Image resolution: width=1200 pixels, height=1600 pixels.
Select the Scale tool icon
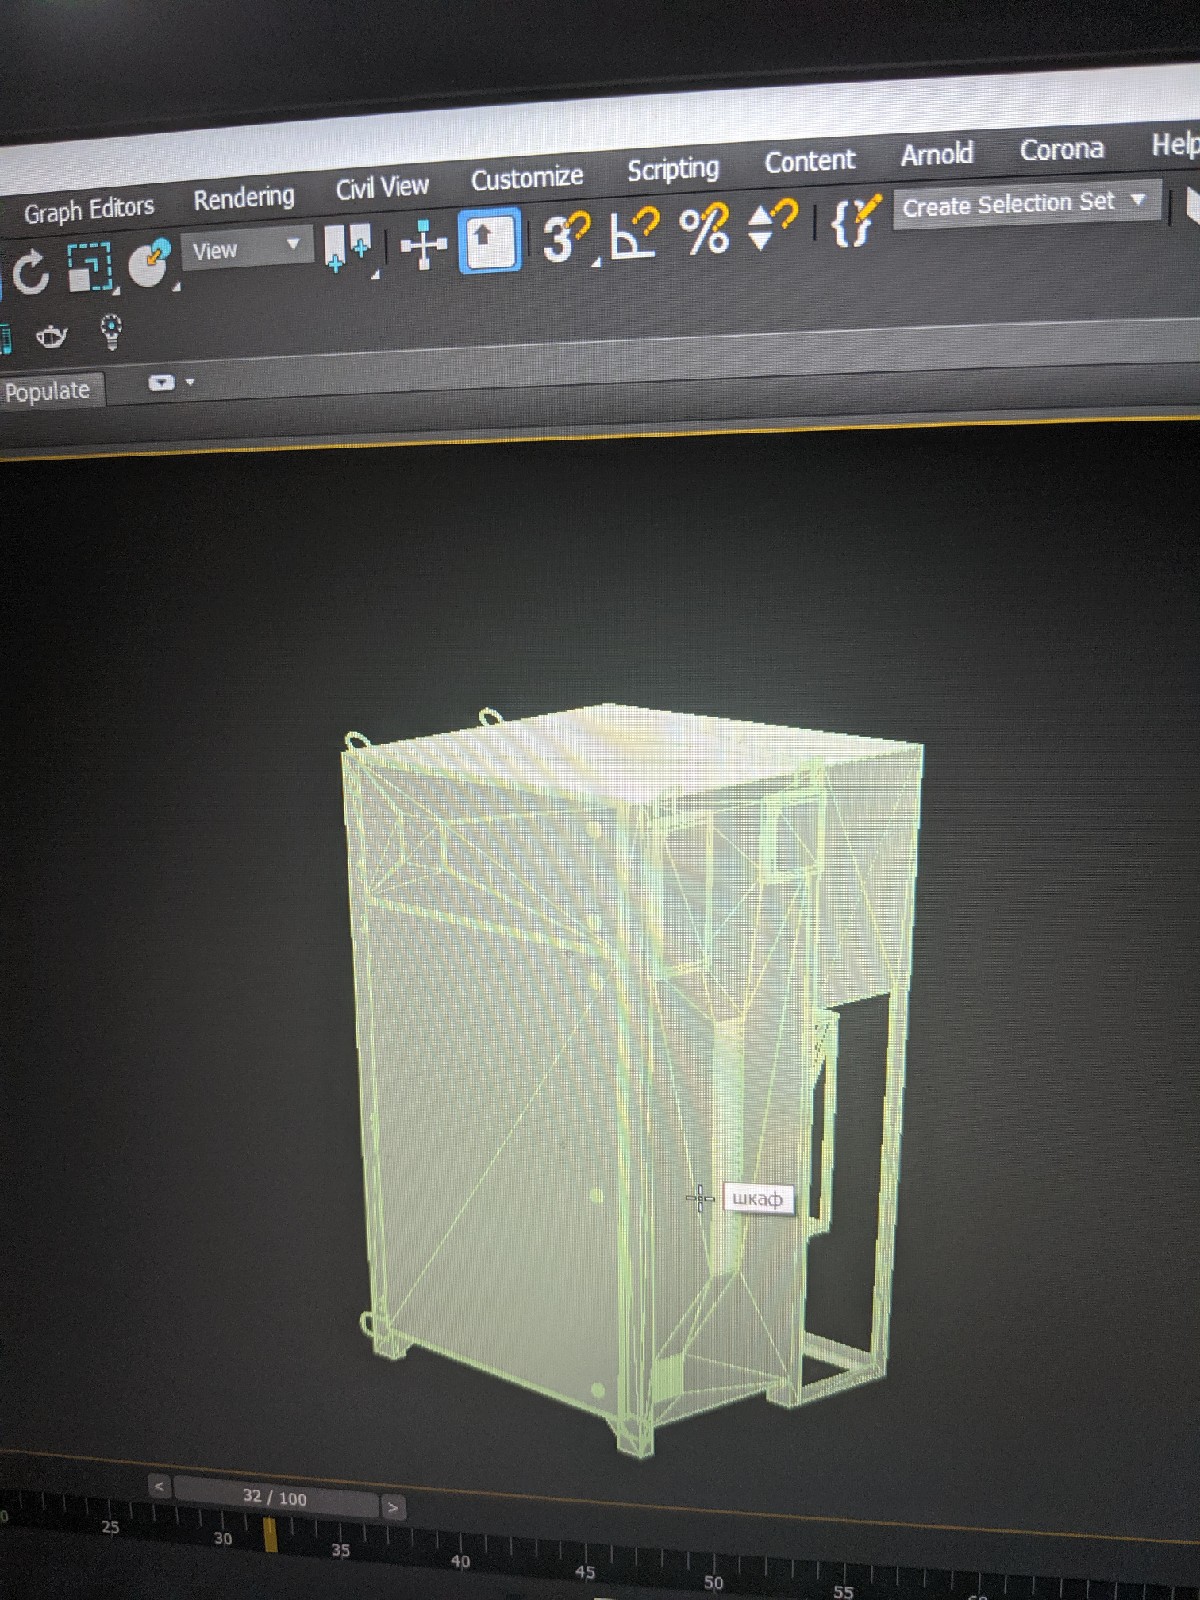click(x=91, y=267)
